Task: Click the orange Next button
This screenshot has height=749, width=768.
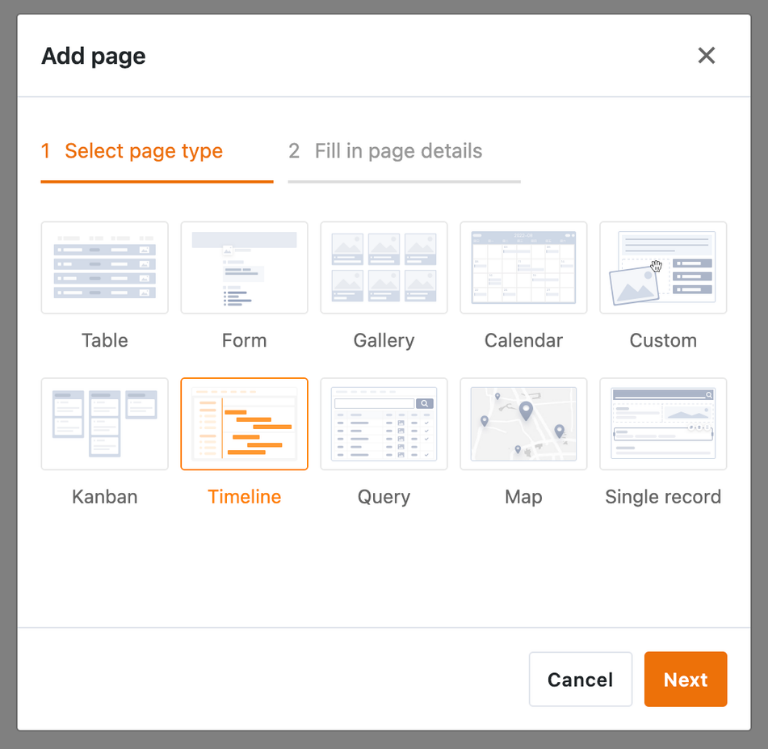Action: [x=685, y=679]
